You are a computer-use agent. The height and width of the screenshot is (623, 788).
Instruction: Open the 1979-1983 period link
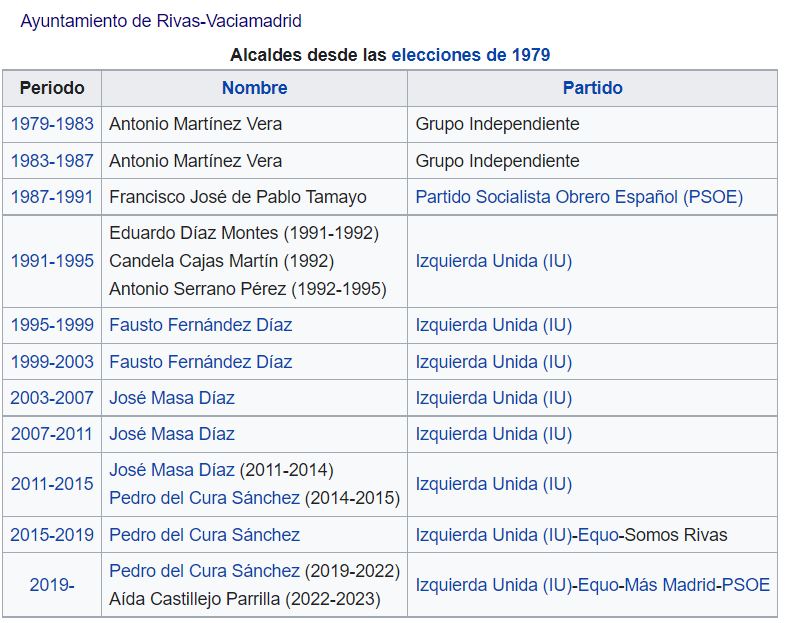pos(52,124)
